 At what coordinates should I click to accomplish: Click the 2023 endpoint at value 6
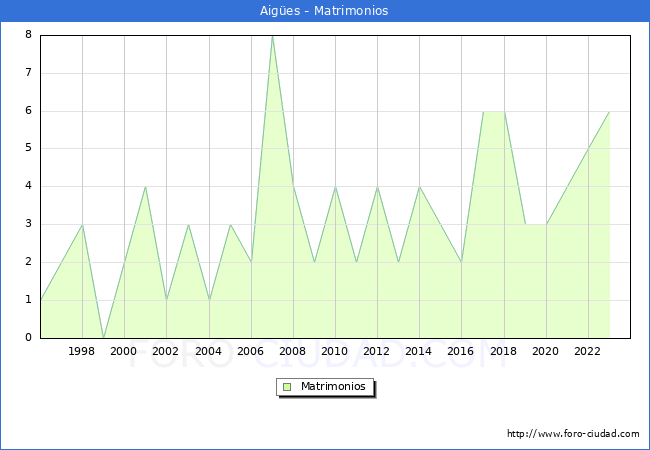coord(609,111)
